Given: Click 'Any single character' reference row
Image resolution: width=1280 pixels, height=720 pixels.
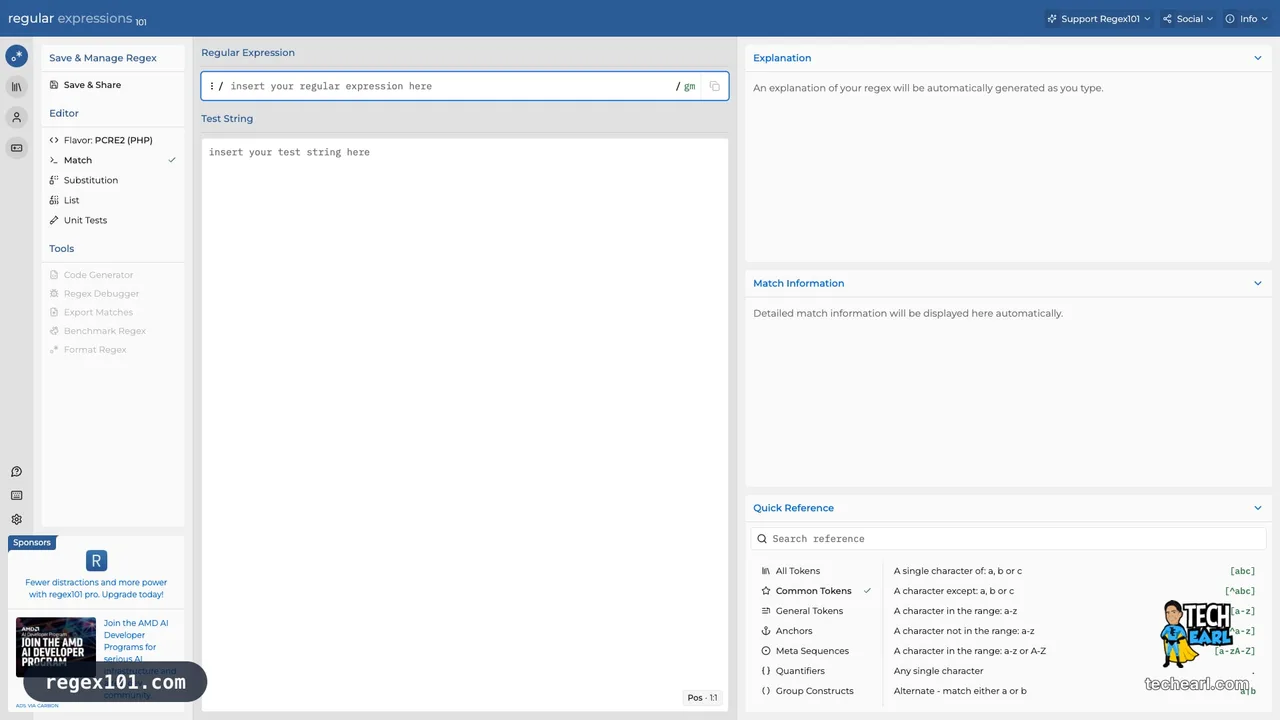Looking at the screenshot, I should (1074, 671).
